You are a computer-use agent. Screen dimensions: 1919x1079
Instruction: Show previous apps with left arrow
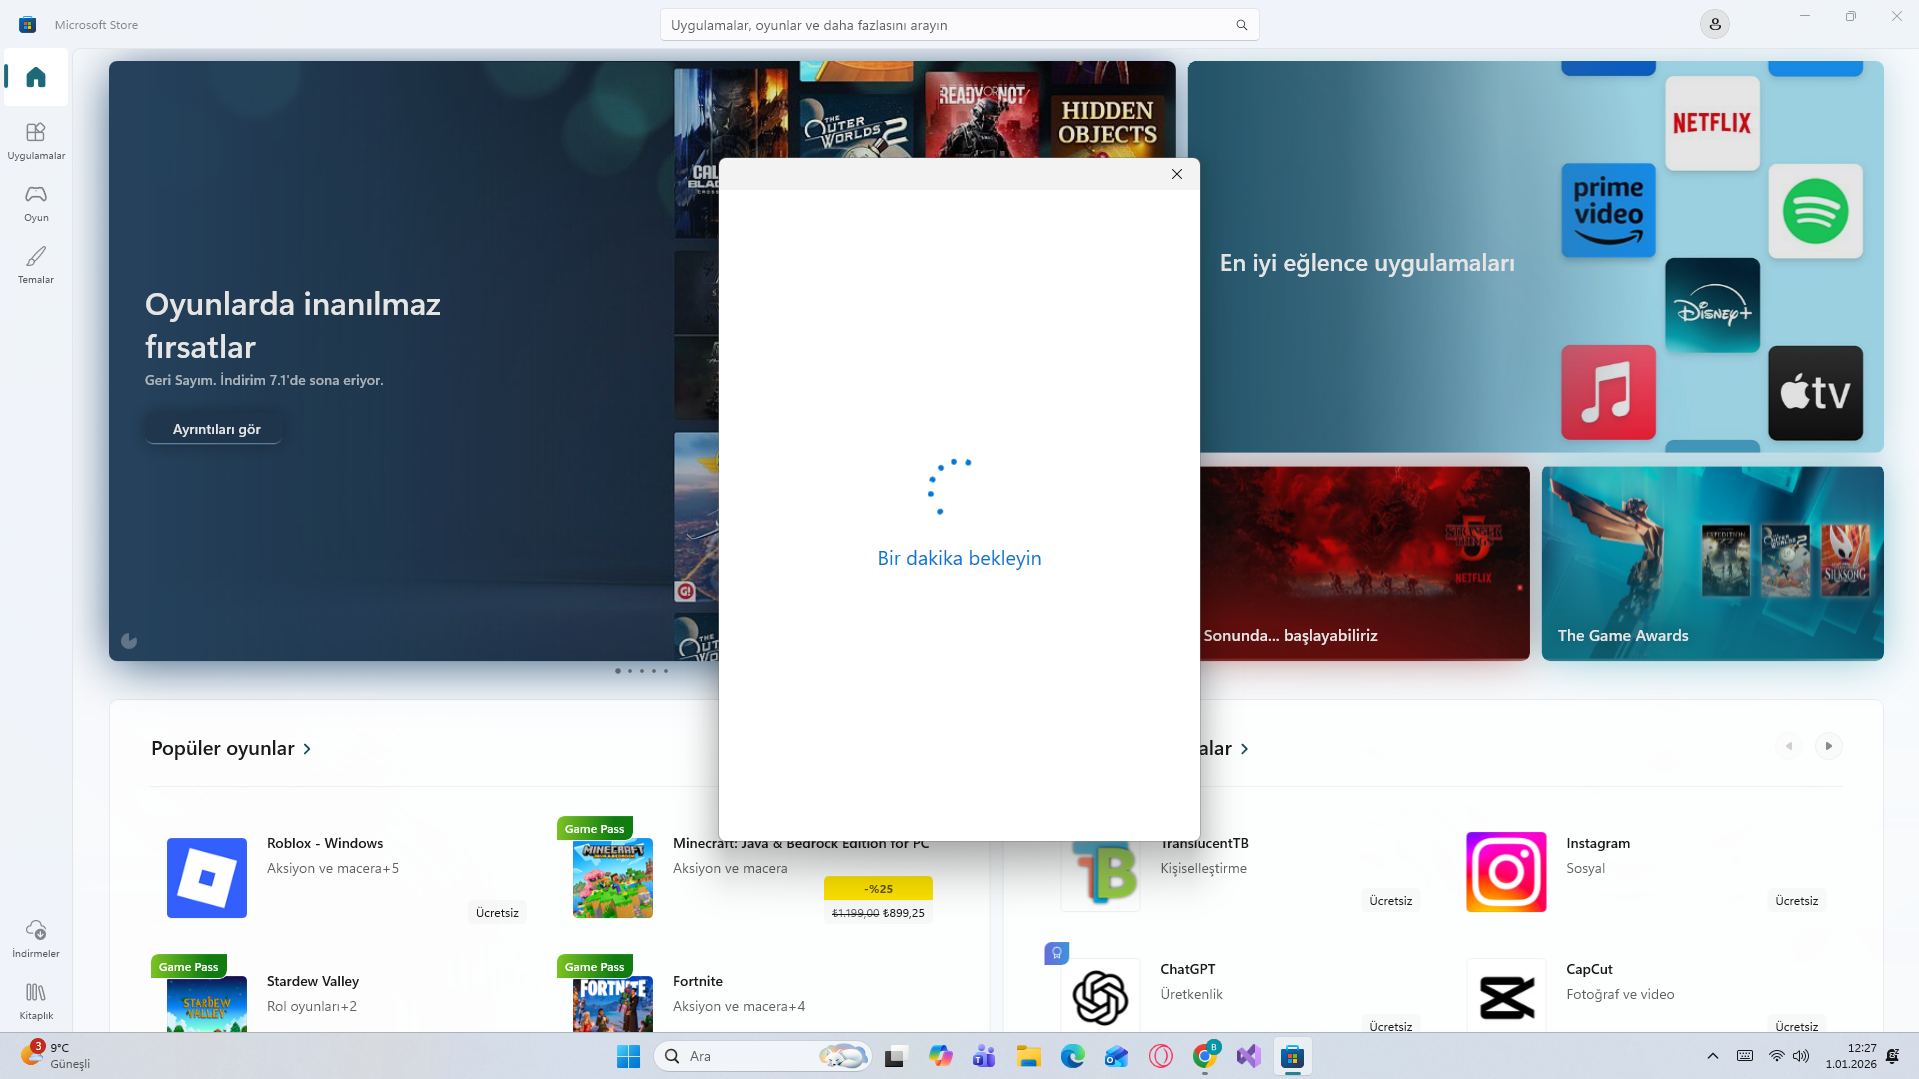[1789, 746]
